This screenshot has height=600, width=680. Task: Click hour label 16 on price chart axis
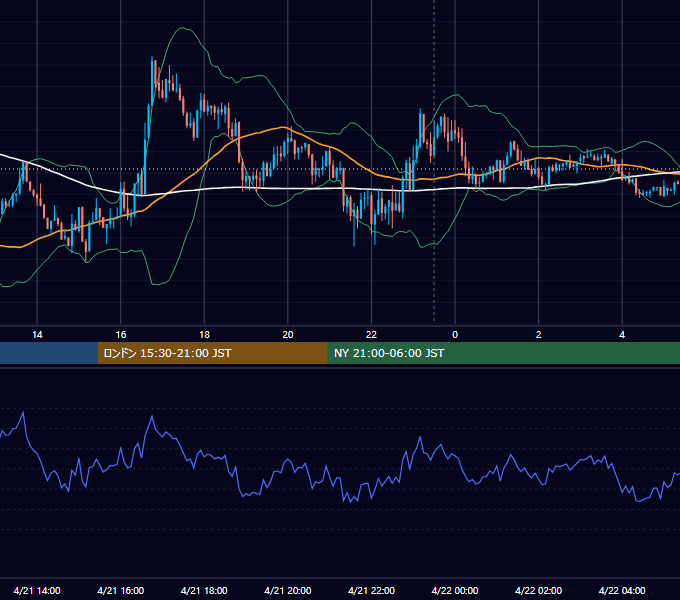pos(121,335)
